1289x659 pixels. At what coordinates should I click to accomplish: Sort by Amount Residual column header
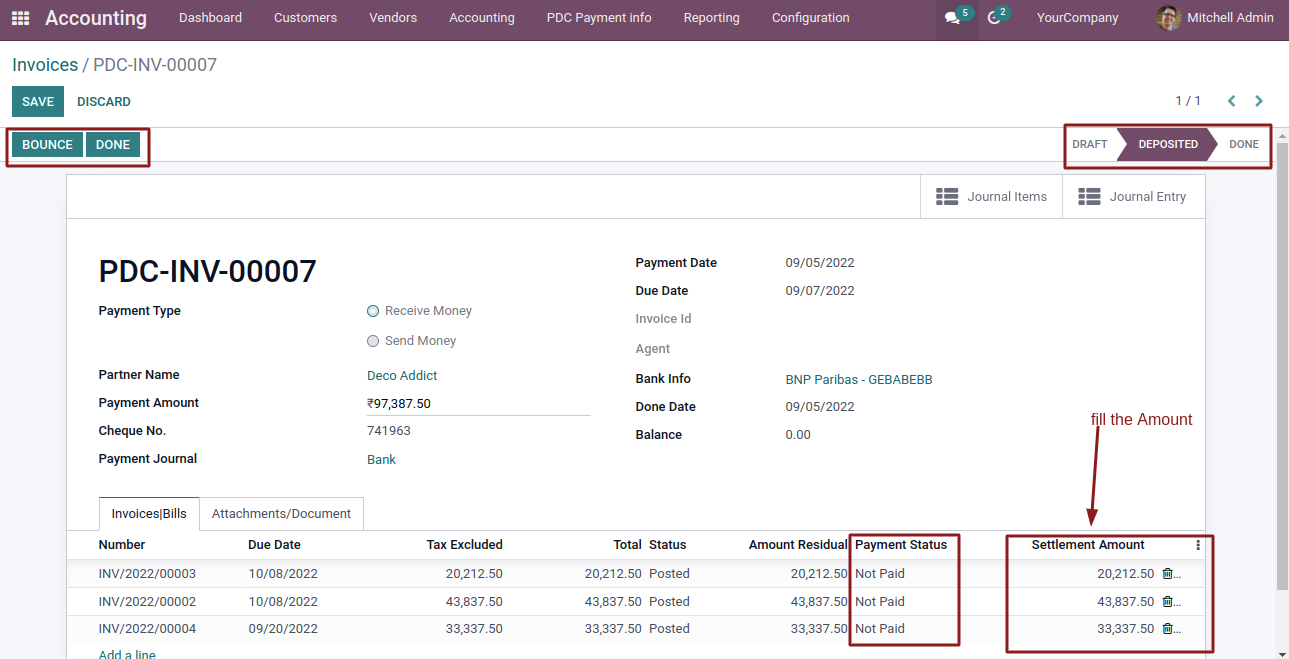(798, 545)
